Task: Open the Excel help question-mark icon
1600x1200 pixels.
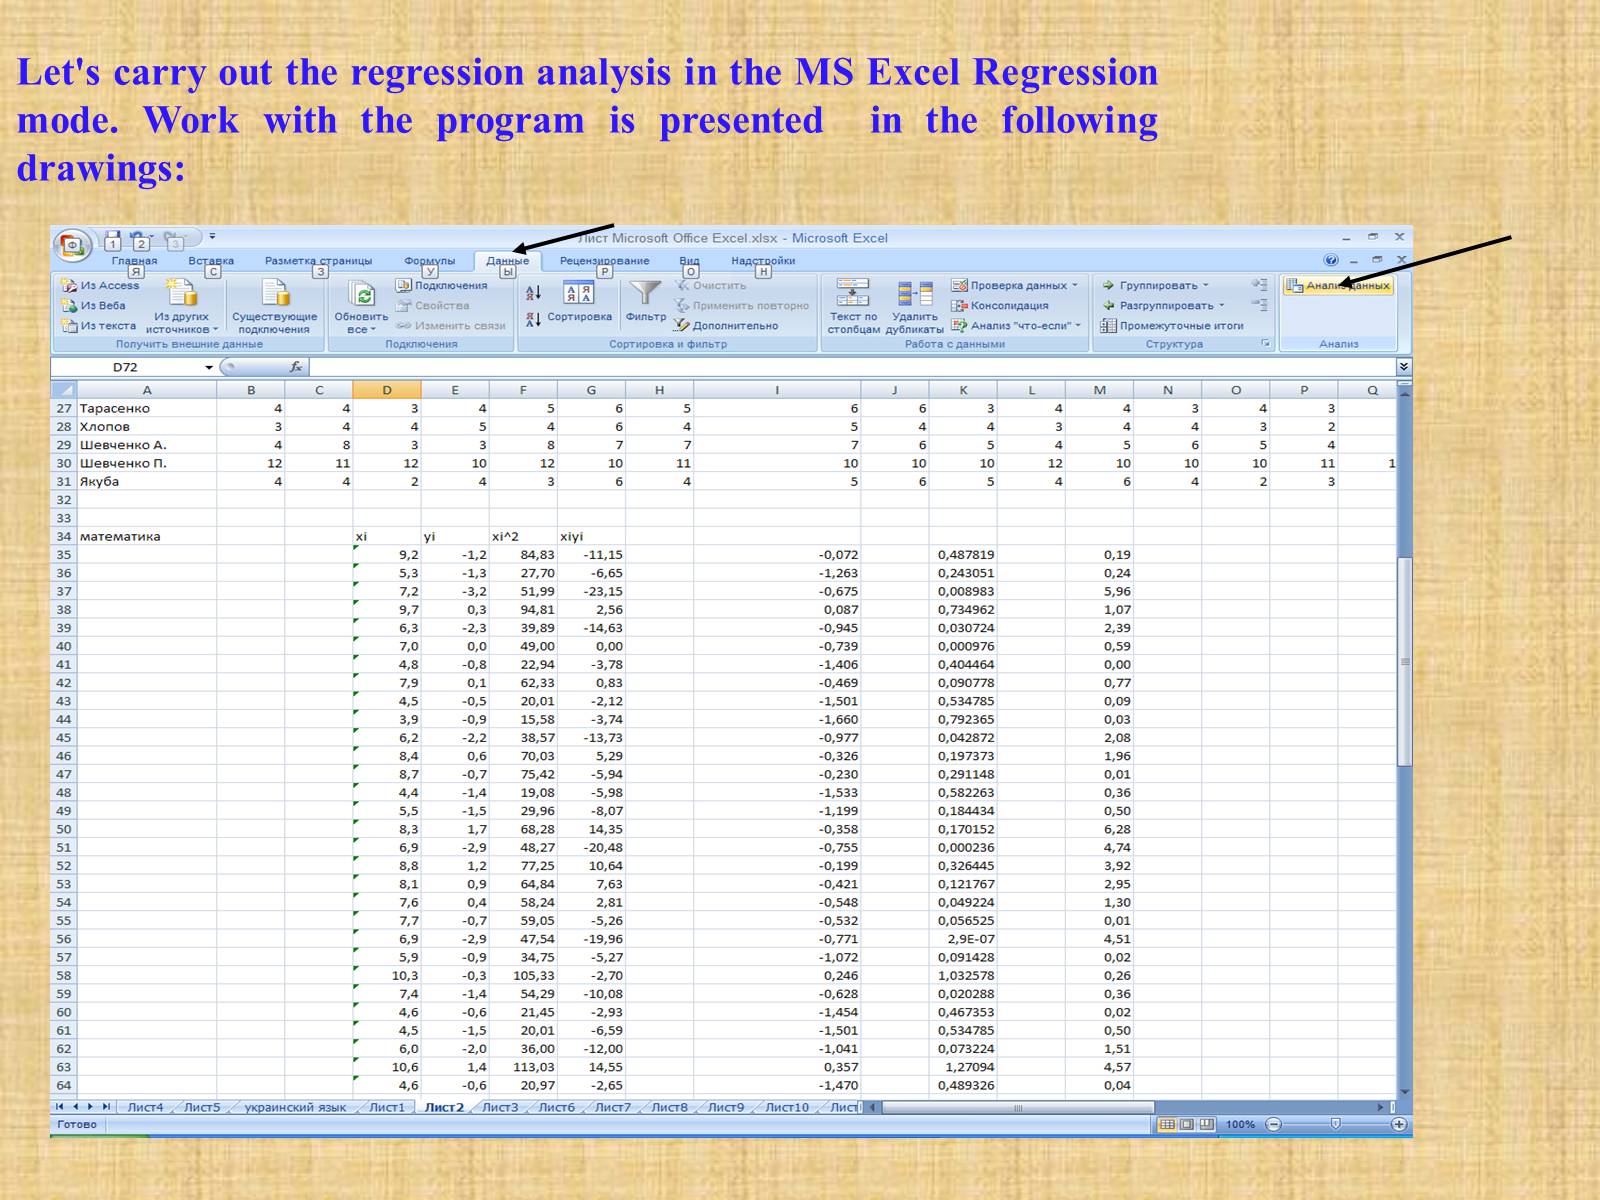Action: point(1331,260)
